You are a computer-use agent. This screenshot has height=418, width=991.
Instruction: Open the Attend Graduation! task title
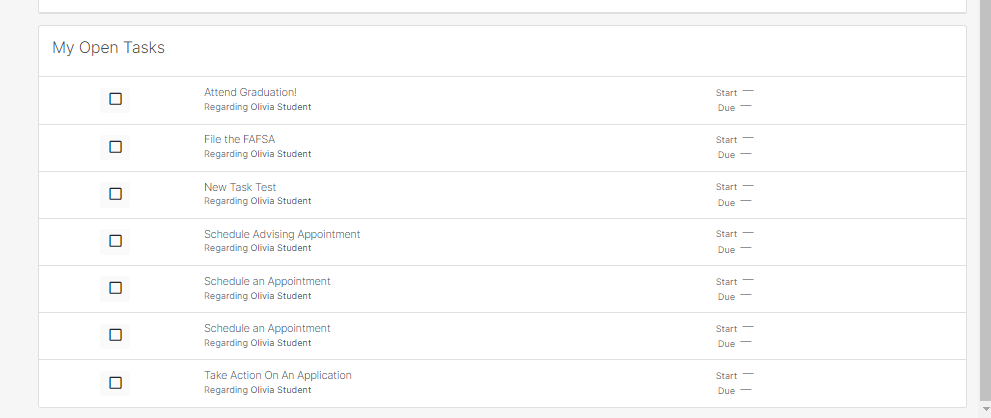tap(250, 92)
